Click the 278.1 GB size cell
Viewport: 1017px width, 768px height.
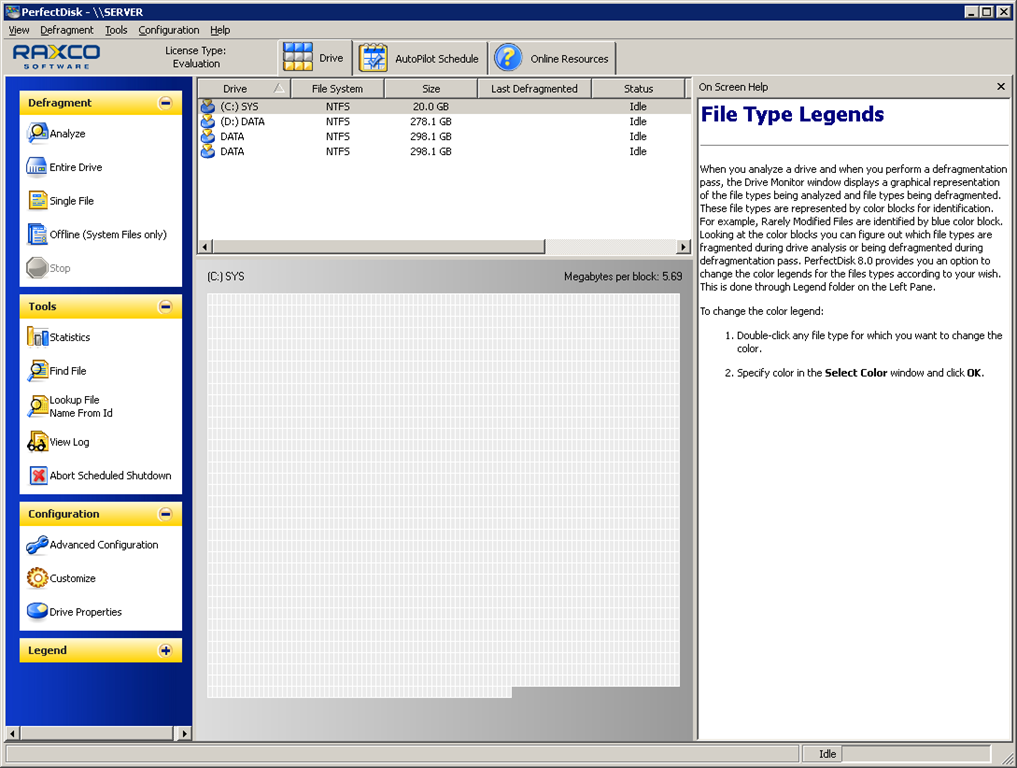coord(431,121)
